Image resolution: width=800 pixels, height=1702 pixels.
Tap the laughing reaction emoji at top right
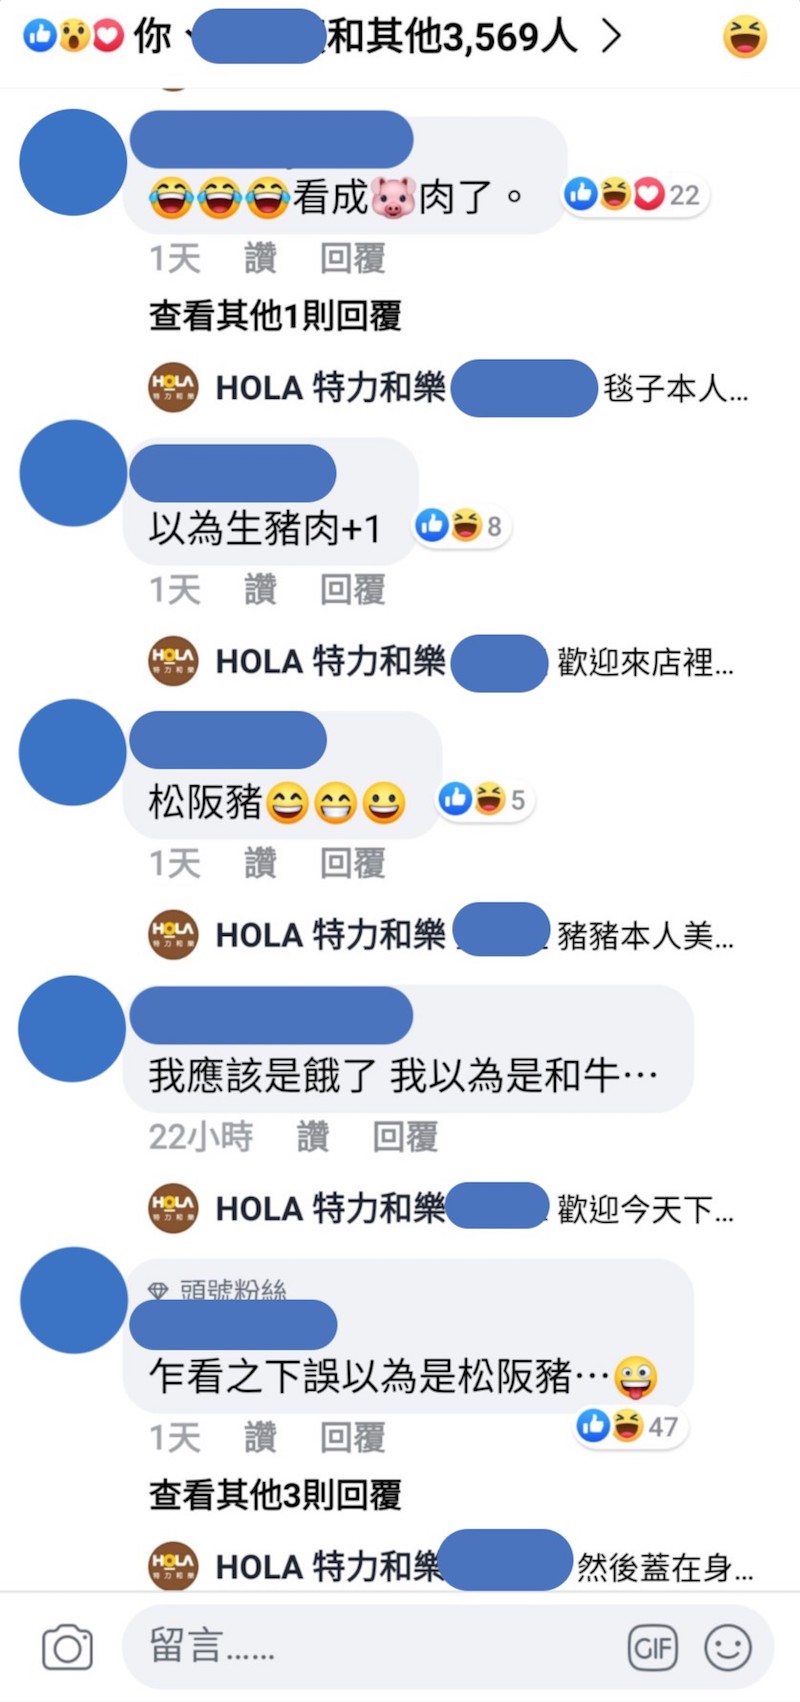(x=745, y=38)
